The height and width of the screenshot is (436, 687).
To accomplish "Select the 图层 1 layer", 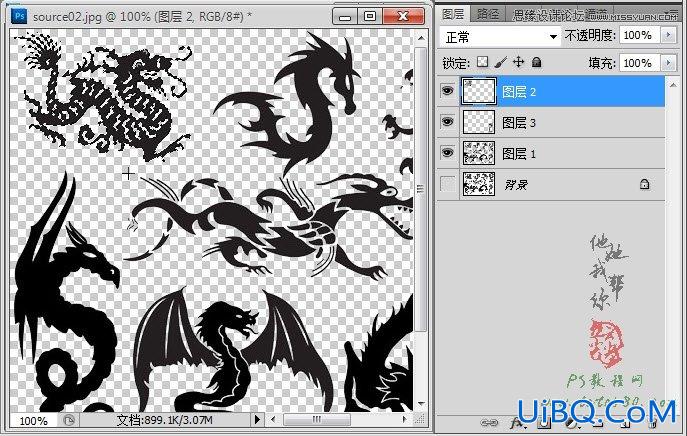I will click(x=551, y=153).
